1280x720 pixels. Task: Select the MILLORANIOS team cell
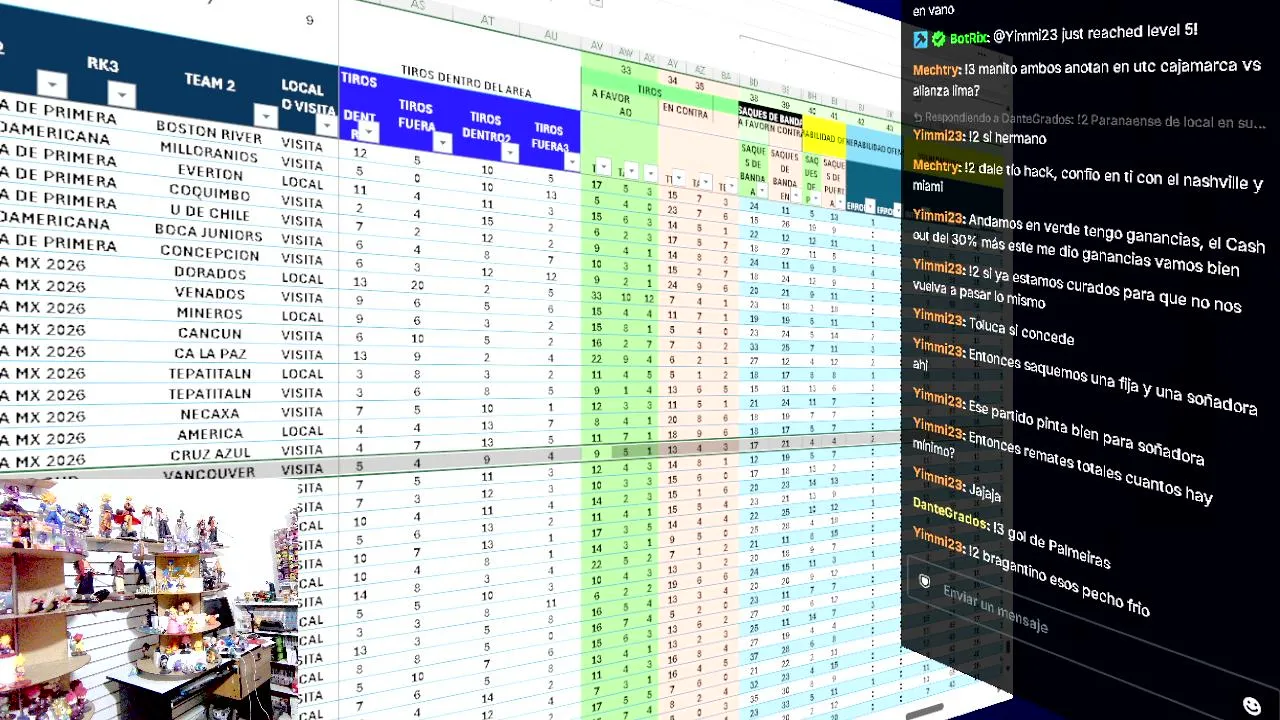[x=209, y=151]
